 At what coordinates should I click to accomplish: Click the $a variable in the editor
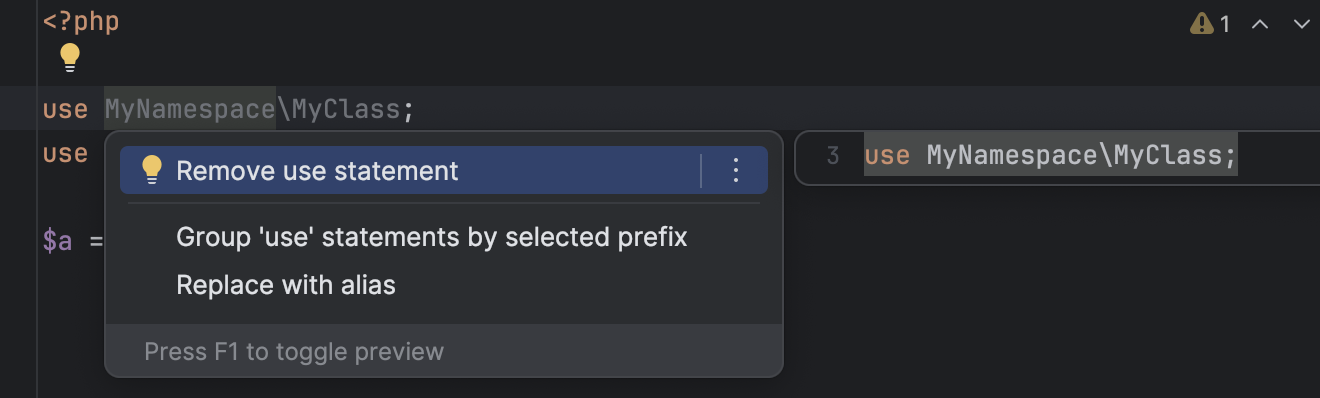coord(57,242)
